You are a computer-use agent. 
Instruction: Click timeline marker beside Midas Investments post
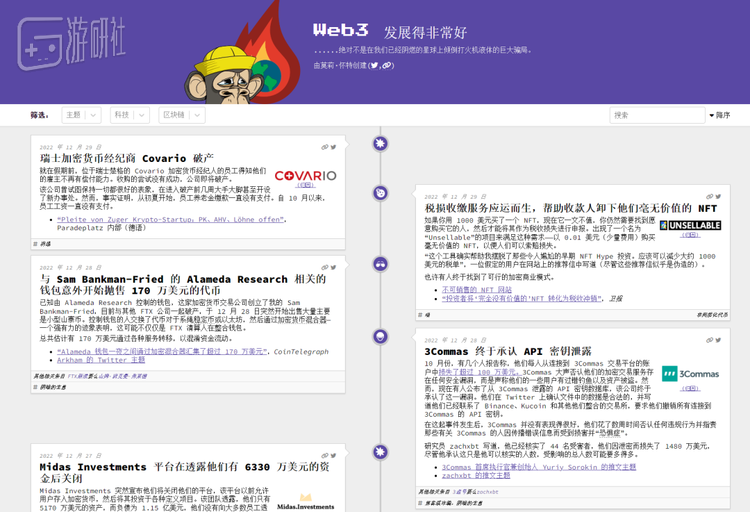pos(380,452)
